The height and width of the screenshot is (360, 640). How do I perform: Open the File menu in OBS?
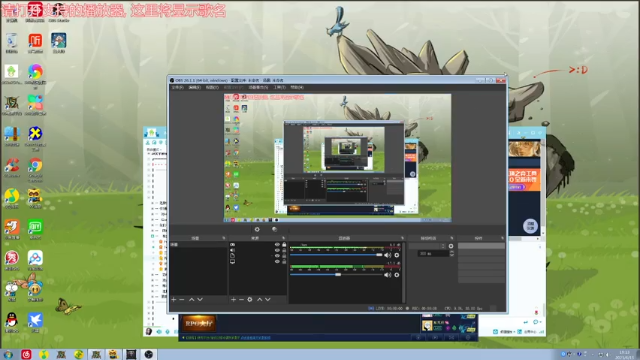tap(177, 87)
